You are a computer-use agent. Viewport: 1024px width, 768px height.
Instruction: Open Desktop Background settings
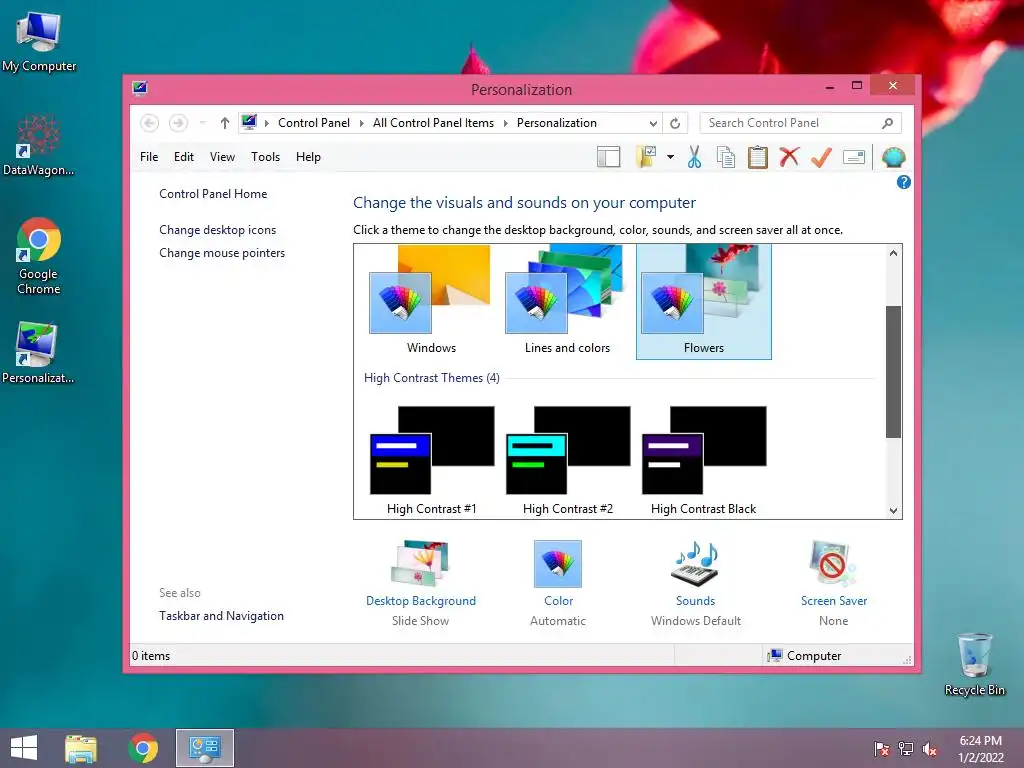tap(421, 582)
